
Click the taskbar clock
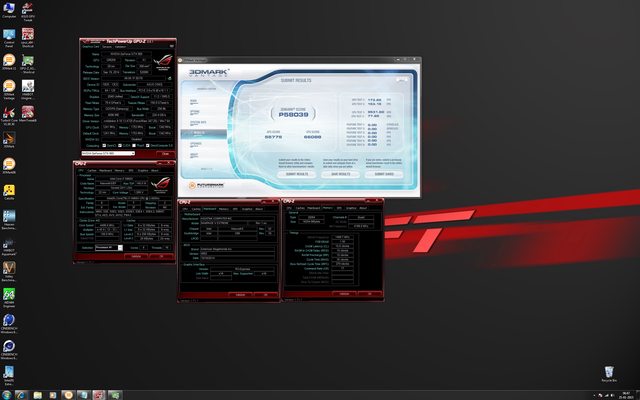[x=626, y=395]
